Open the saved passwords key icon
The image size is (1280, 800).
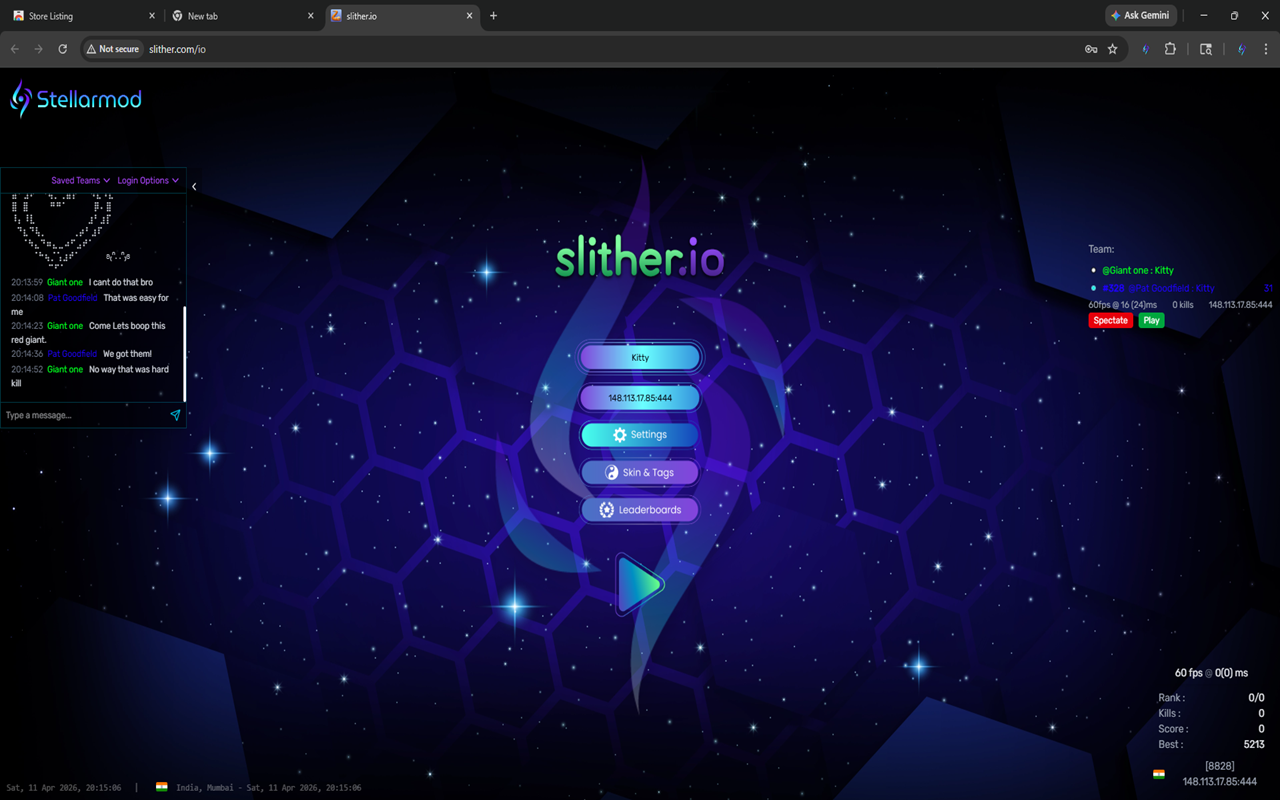pos(1091,49)
